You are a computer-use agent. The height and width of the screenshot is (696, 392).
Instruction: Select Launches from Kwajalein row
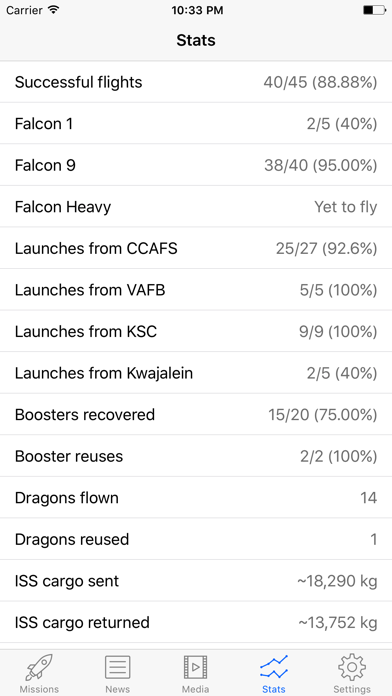coord(196,373)
